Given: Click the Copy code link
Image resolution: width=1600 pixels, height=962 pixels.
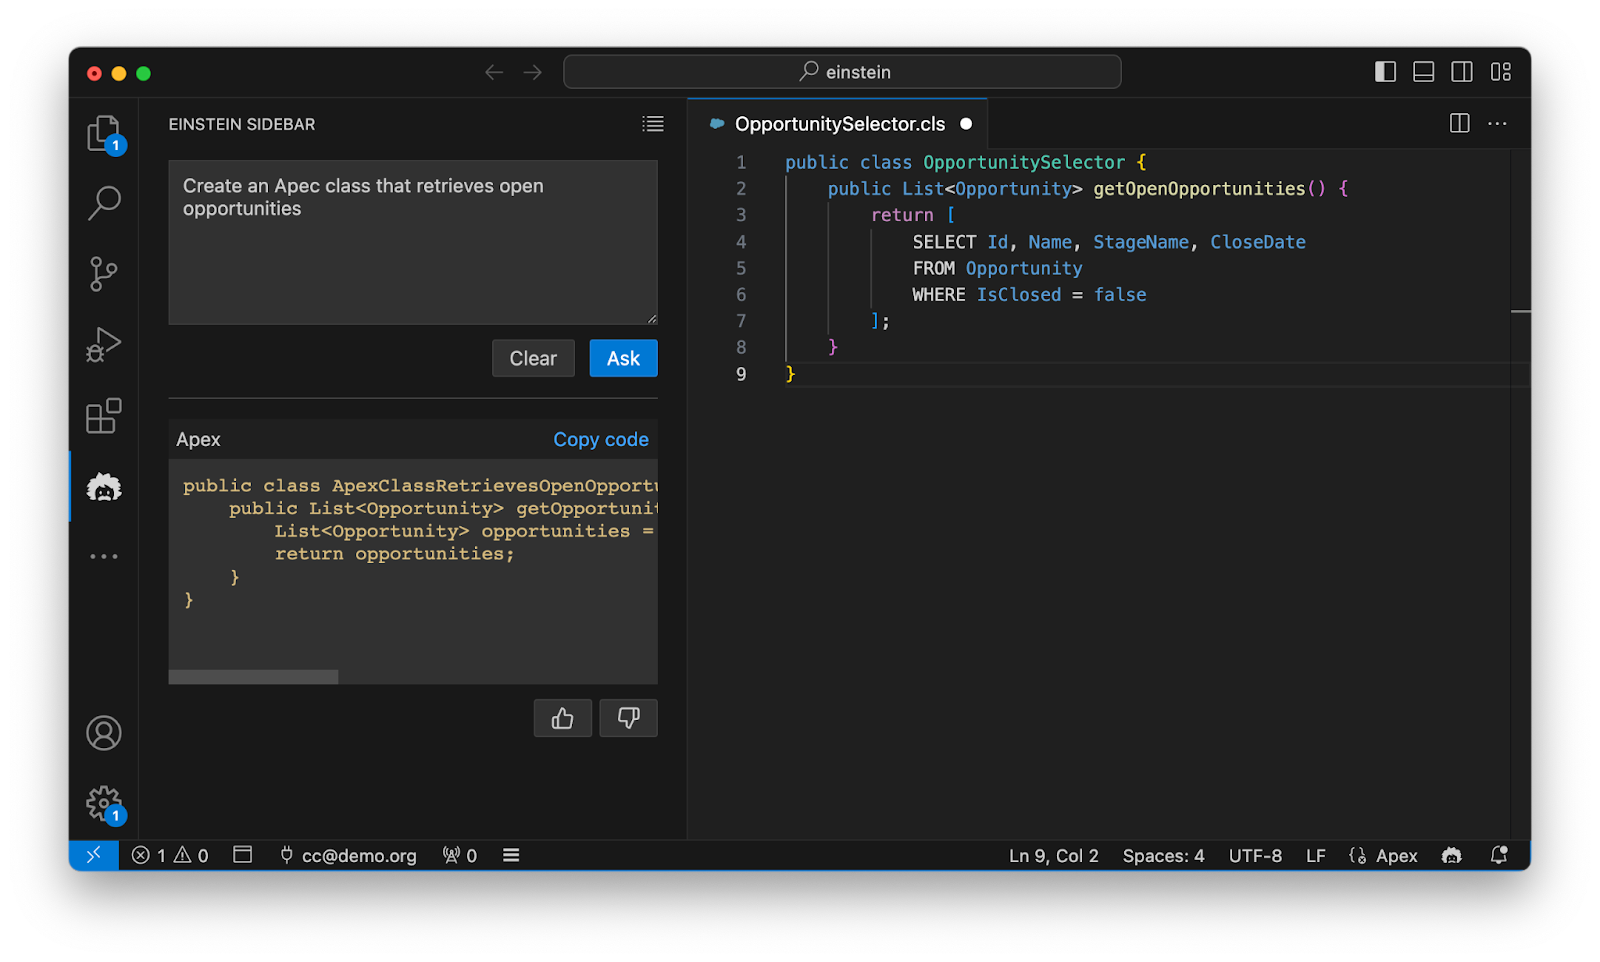Looking at the screenshot, I should coord(601,439).
